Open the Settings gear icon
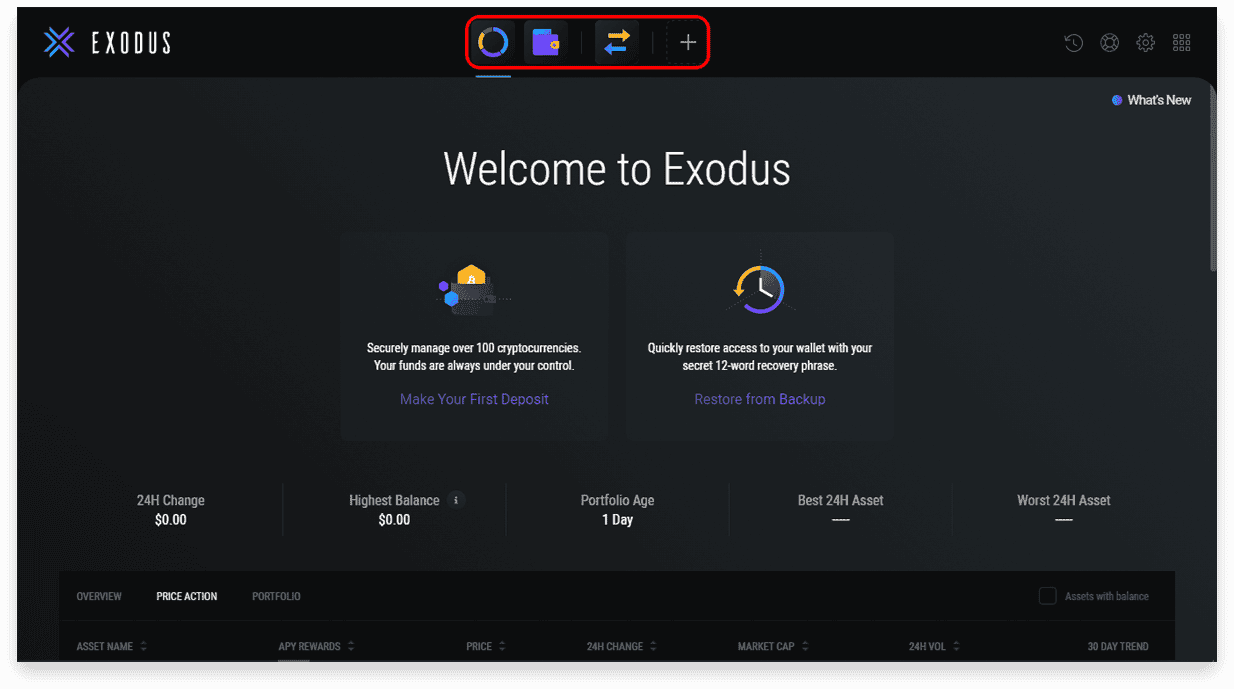Image resolution: width=1234 pixels, height=689 pixels. click(1146, 43)
